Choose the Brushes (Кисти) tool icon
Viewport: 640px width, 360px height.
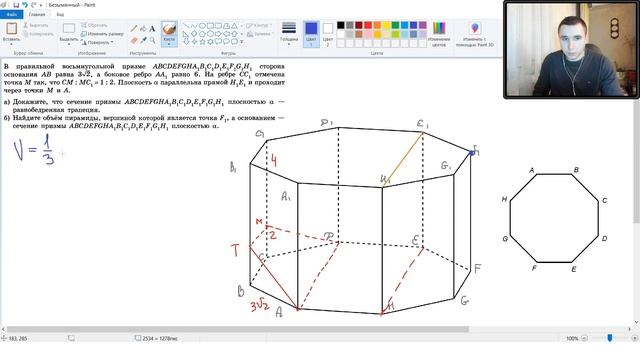169,29
